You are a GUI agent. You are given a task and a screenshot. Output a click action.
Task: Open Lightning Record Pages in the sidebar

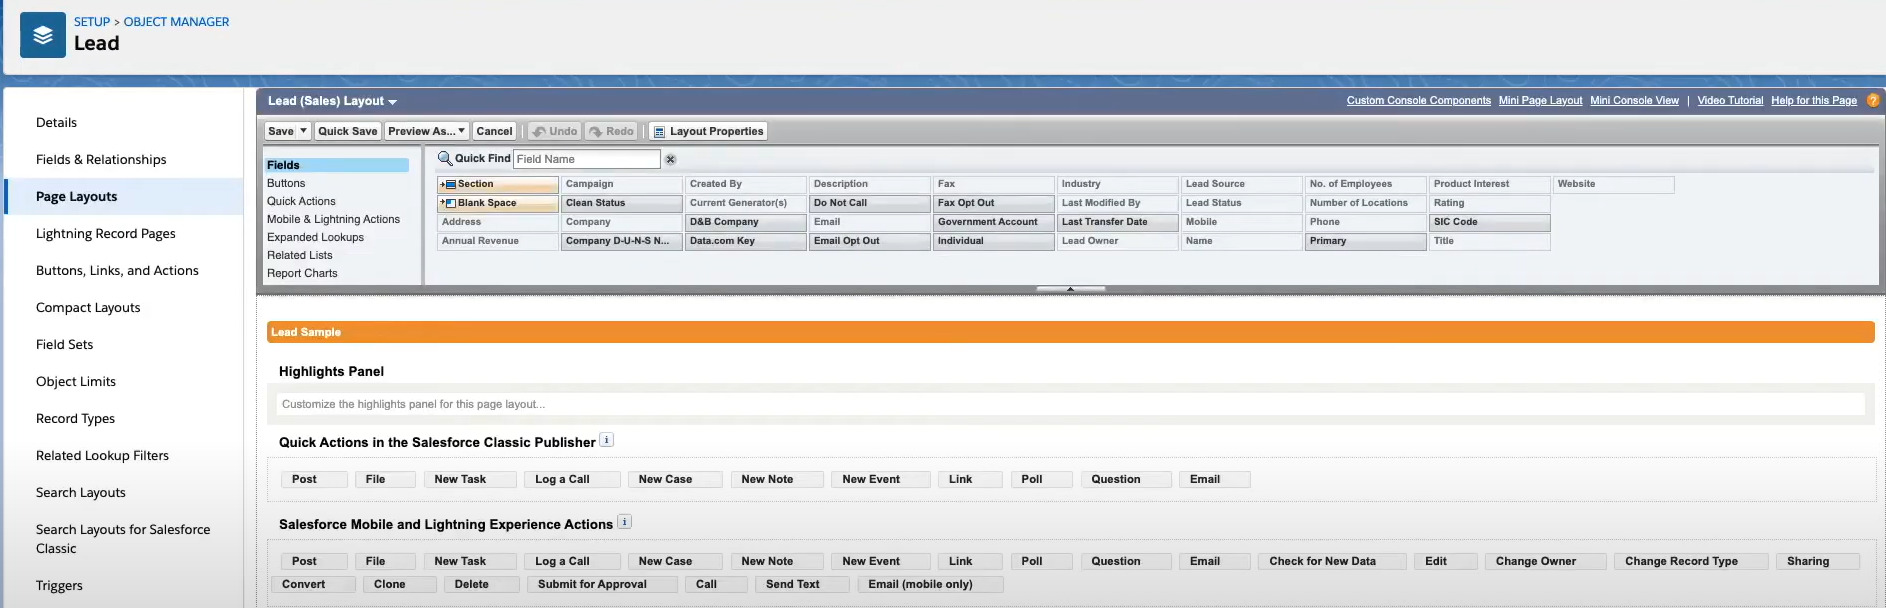(x=105, y=233)
